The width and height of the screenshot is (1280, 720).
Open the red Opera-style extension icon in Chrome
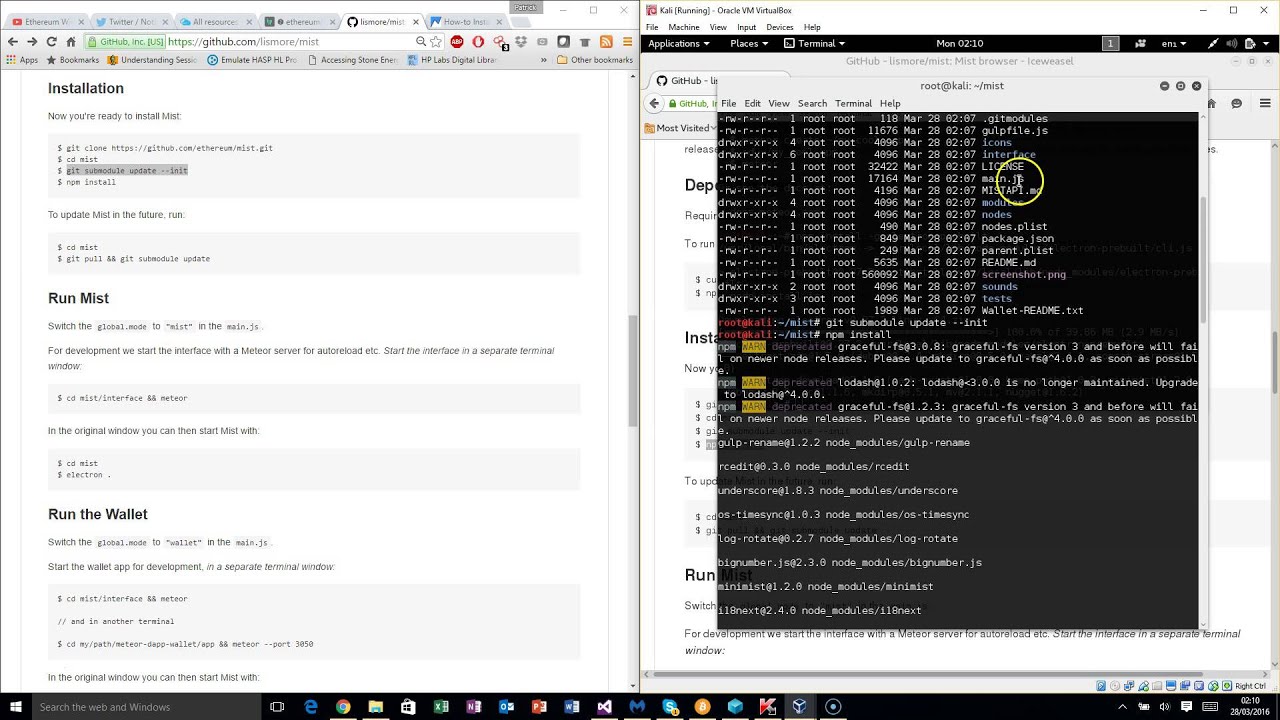pos(478,42)
